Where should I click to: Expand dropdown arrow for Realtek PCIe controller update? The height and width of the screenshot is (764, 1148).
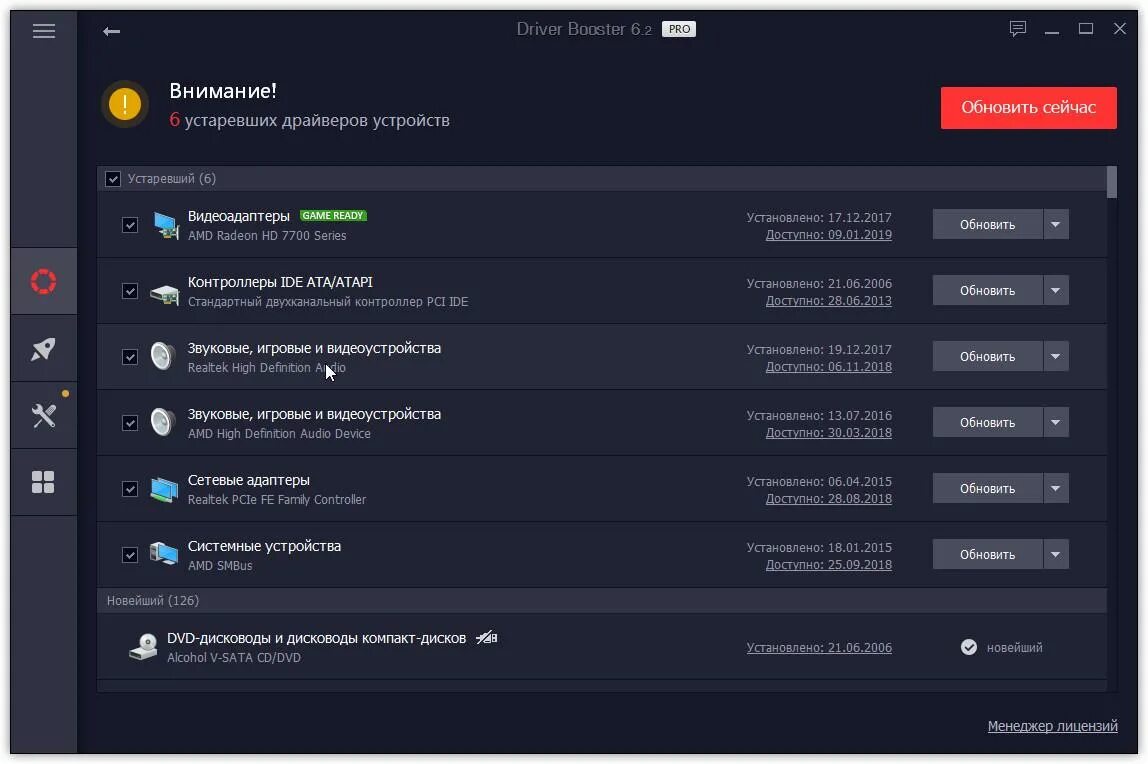coord(1056,487)
